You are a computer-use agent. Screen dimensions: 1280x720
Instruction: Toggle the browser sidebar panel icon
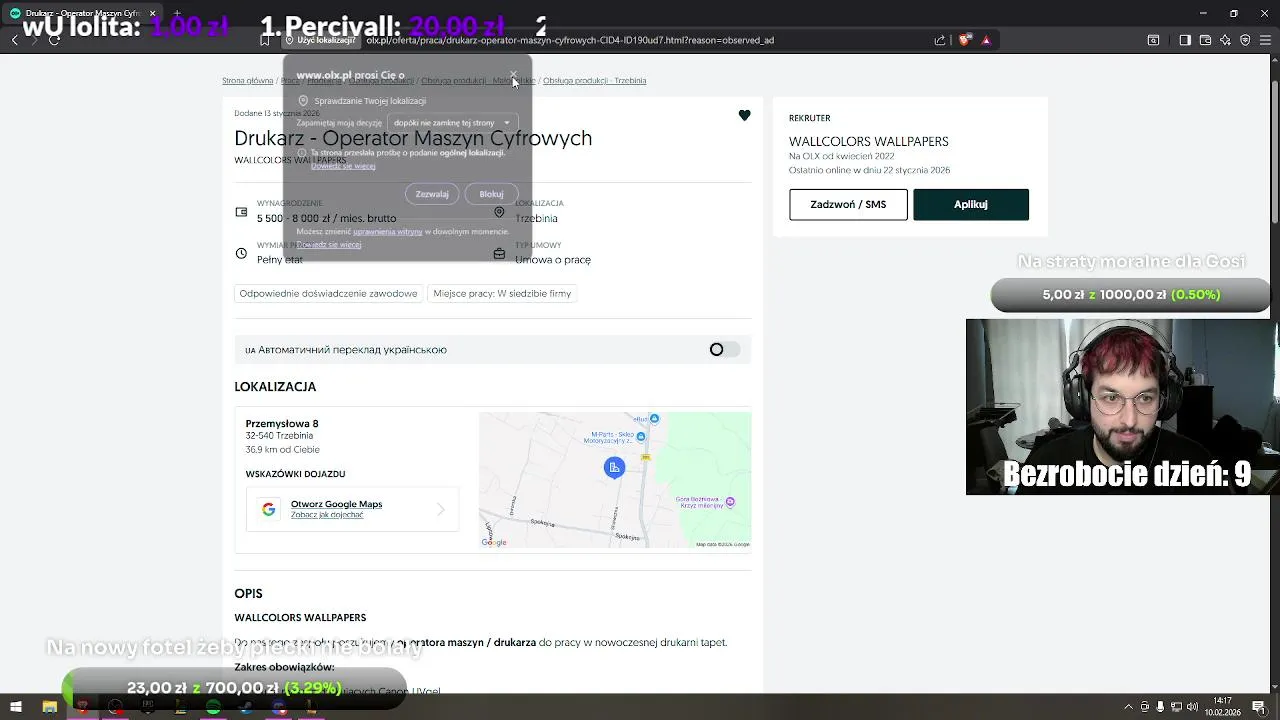[x=1185, y=40]
